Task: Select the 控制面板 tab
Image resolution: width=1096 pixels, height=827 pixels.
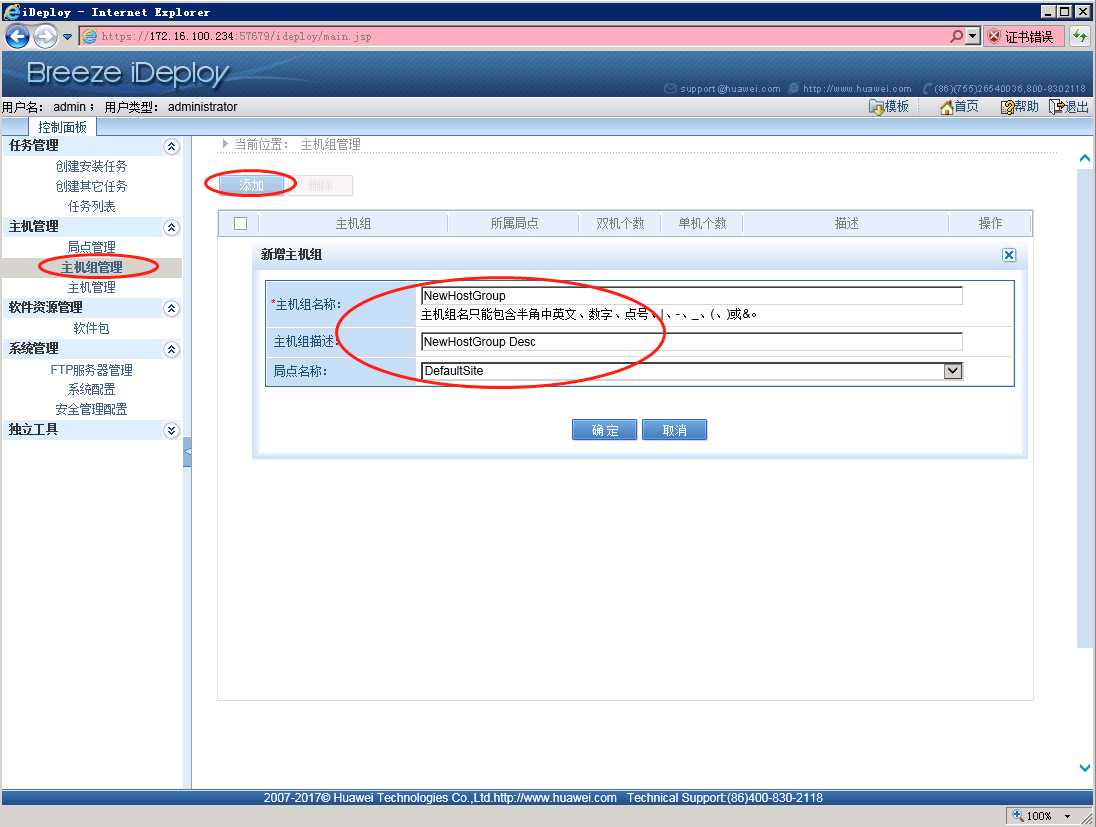Action: pos(62,127)
